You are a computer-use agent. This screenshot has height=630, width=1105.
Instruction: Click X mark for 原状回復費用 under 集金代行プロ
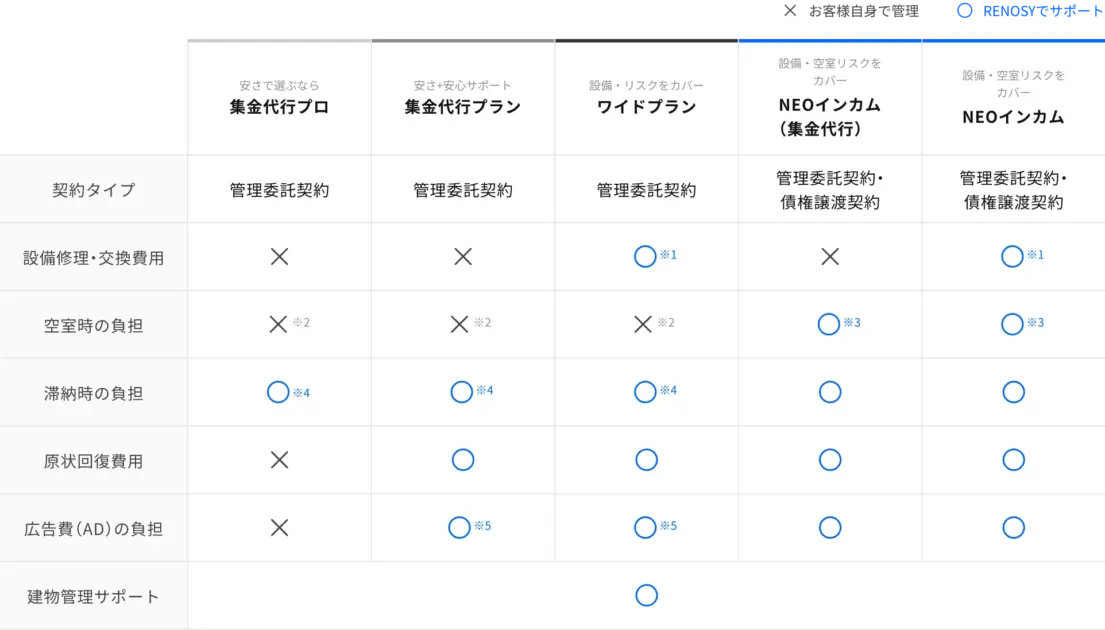tap(279, 459)
